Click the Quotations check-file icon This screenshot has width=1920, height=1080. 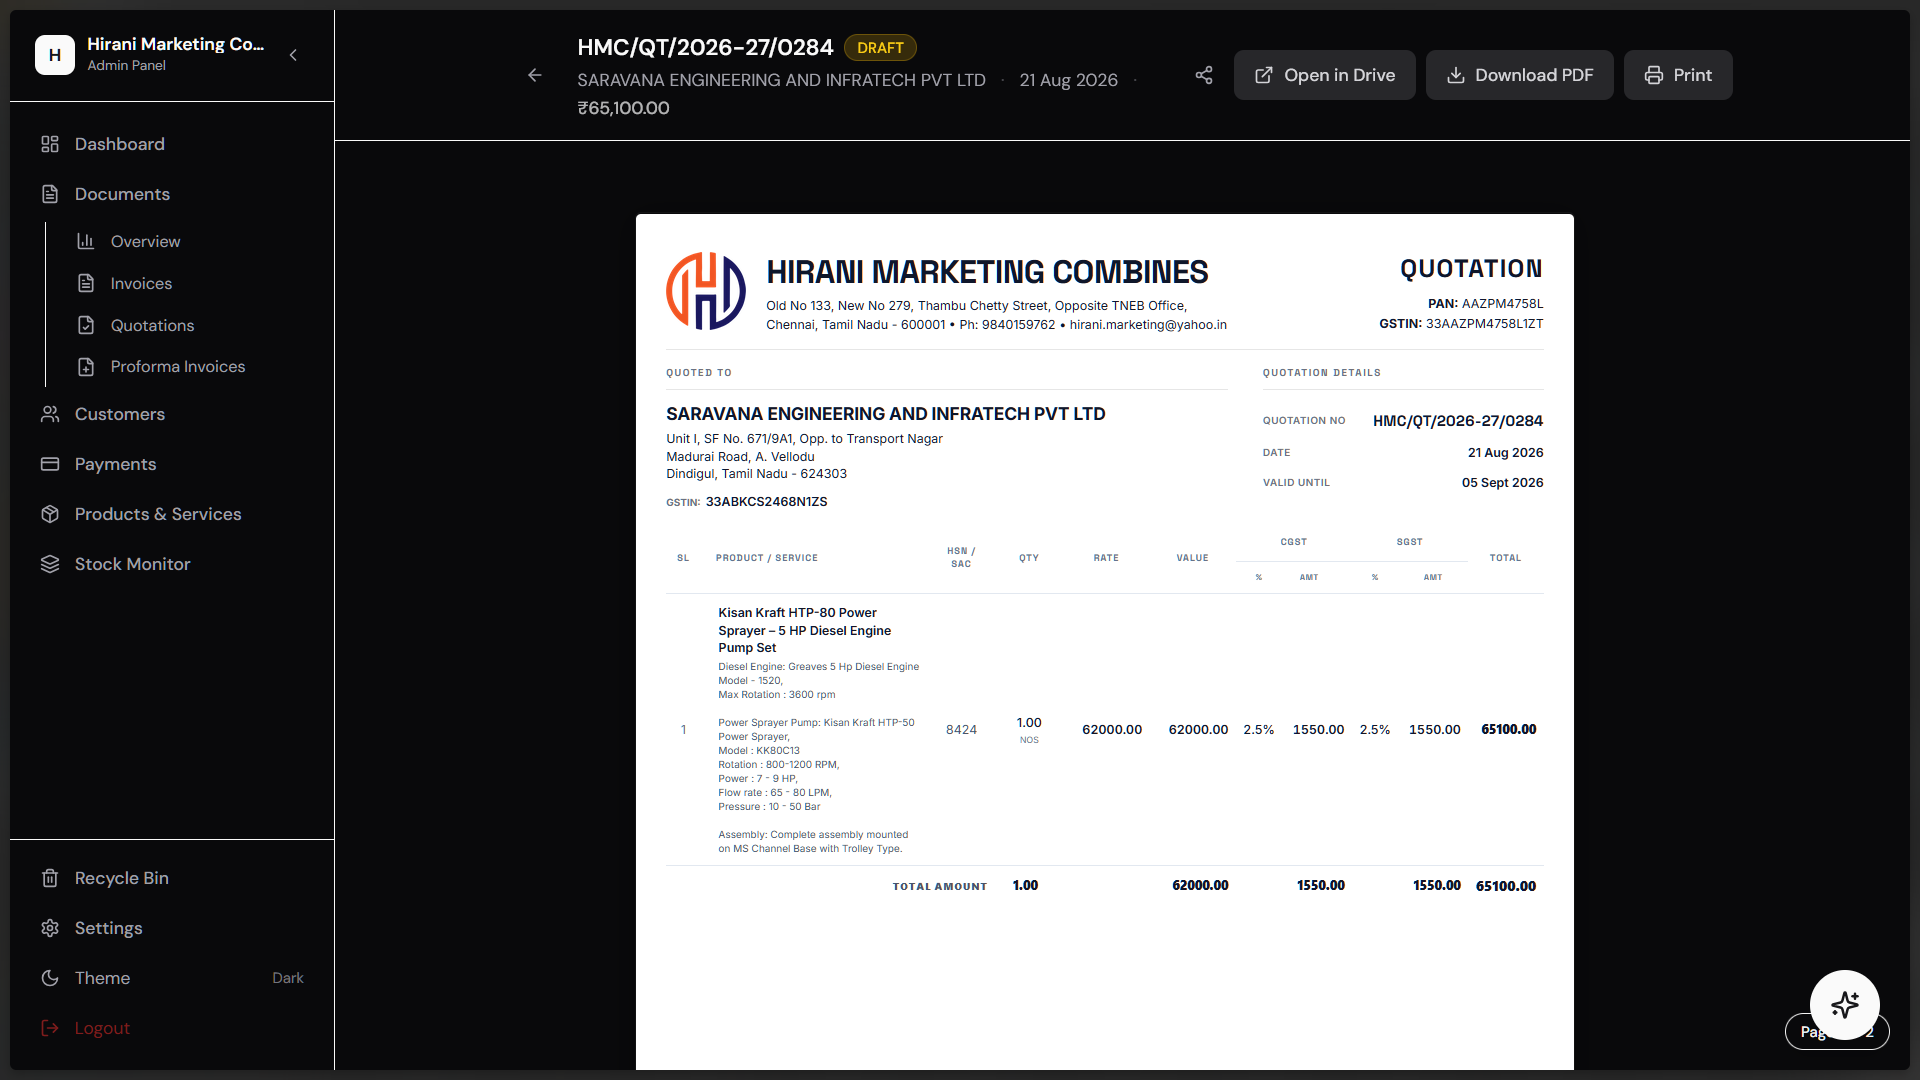pos(86,325)
